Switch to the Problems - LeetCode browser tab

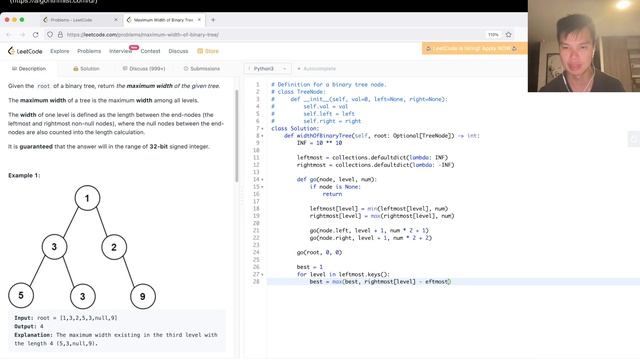click(x=81, y=20)
